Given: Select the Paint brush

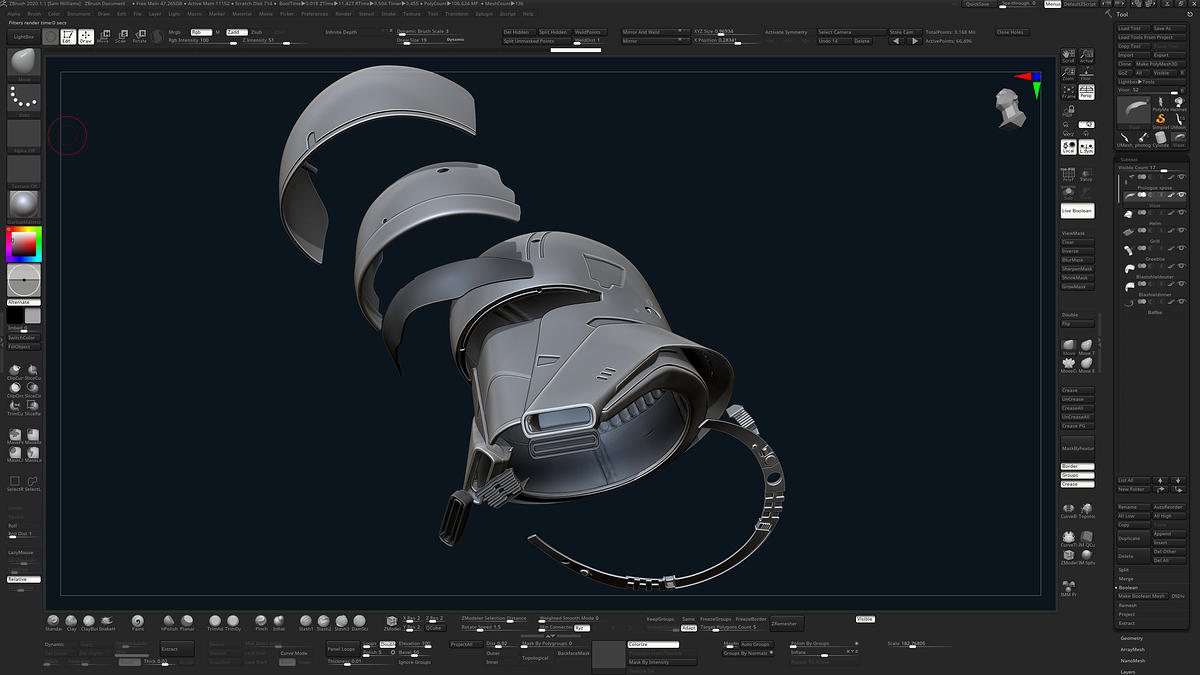Looking at the screenshot, I should [x=137, y=622].
